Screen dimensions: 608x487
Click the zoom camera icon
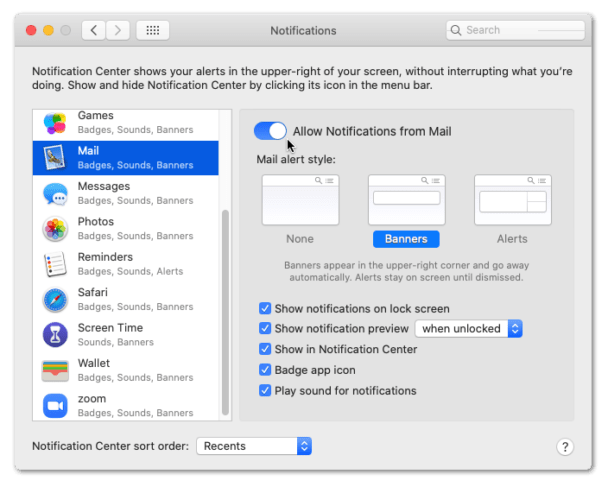pyautogui.click(x=55, y=406)
